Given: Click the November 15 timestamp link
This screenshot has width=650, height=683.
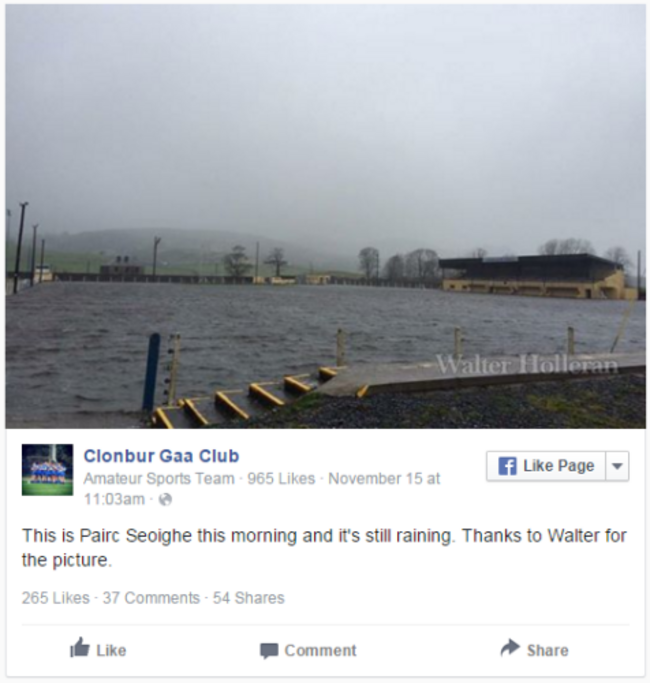Looking at the screenshot, I should [262, 488].
